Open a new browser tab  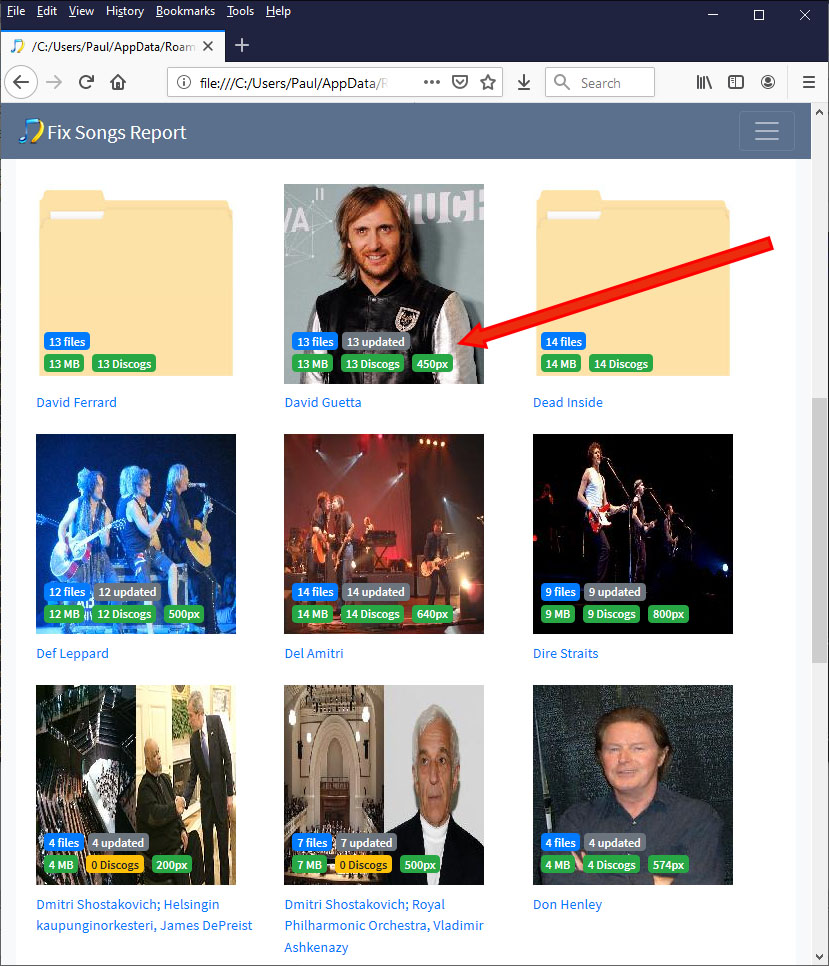tap(242, 45)
